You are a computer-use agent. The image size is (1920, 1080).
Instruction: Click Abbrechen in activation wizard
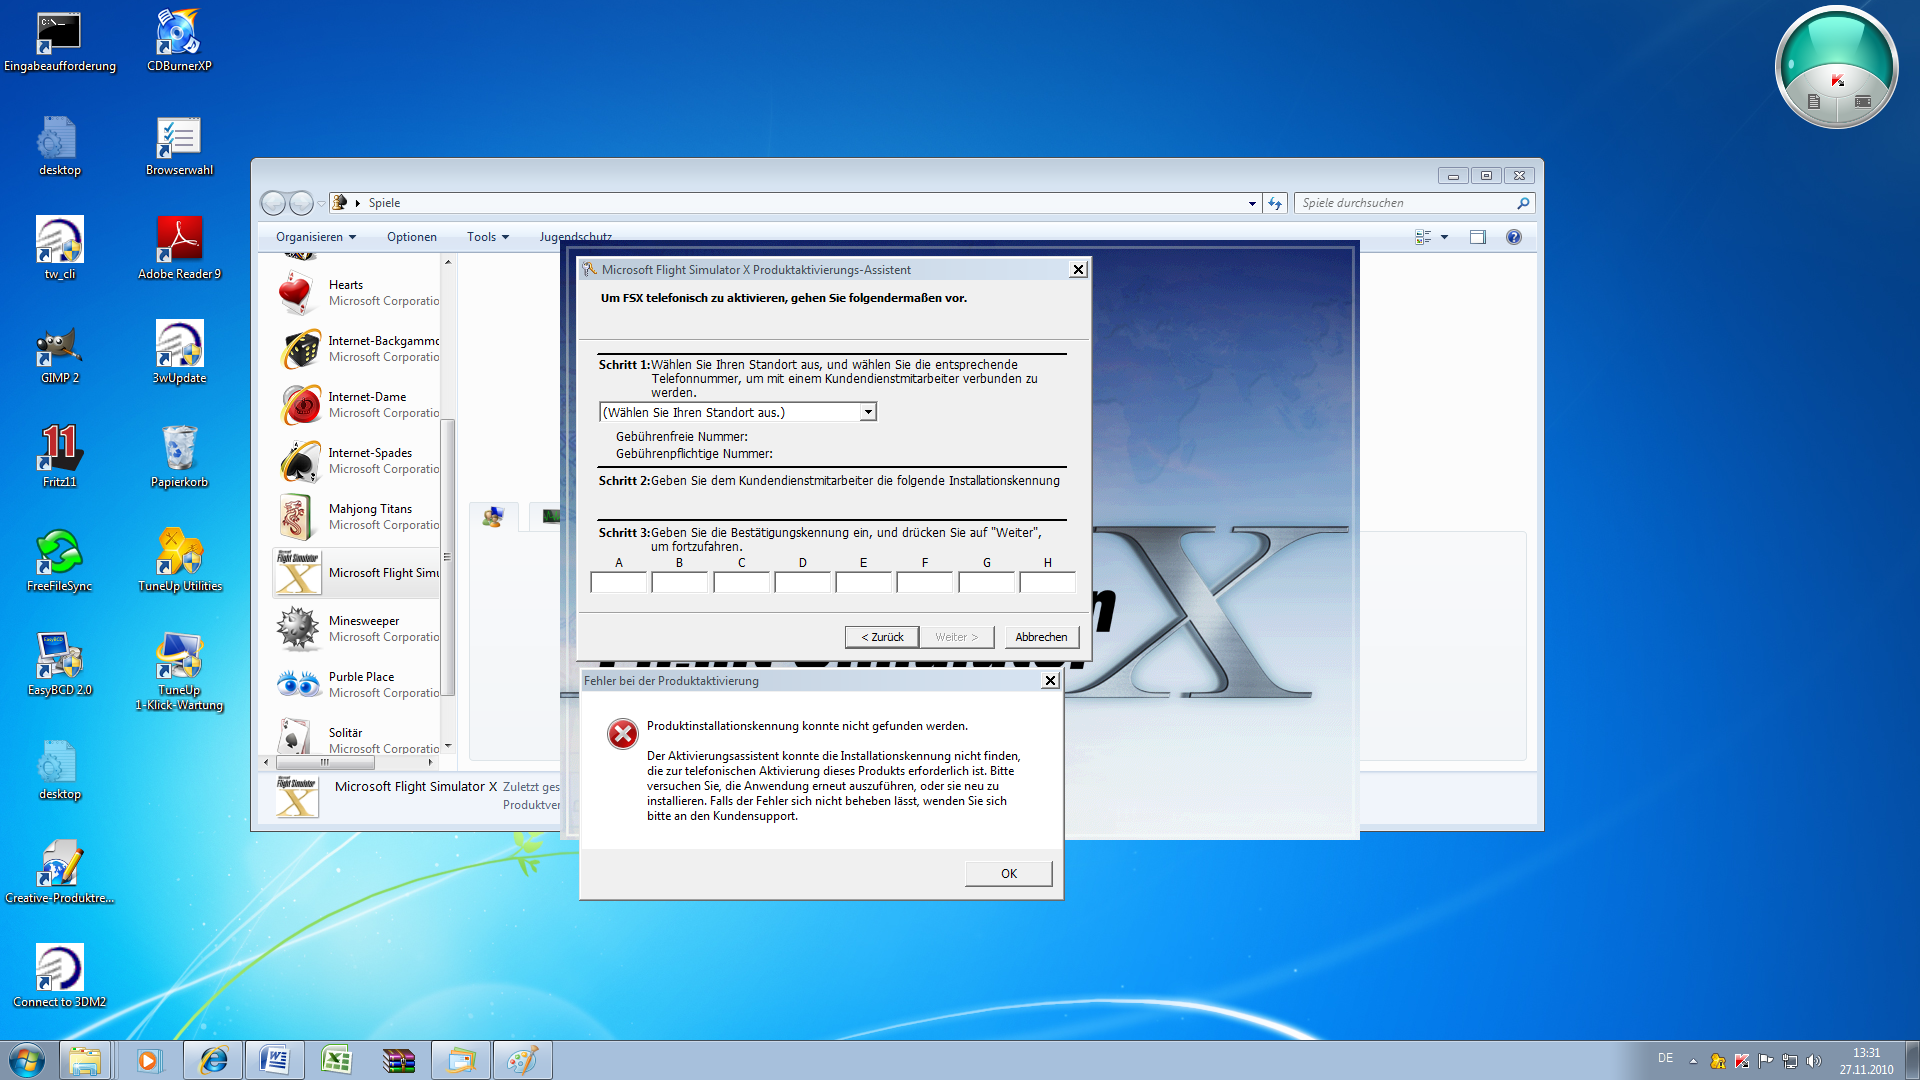pos(1041,637)
